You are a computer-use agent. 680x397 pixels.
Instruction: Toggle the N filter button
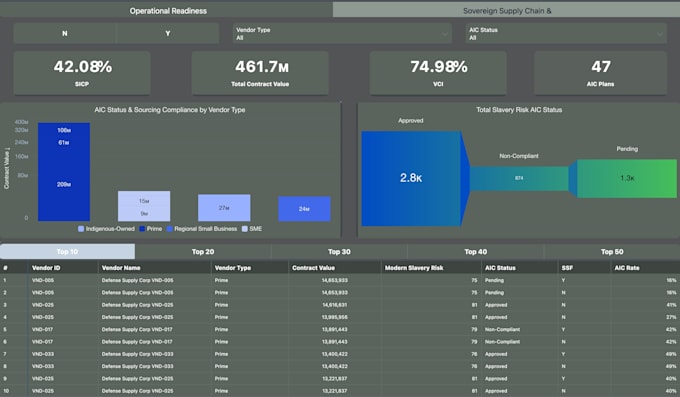click(x=65, y=33)
